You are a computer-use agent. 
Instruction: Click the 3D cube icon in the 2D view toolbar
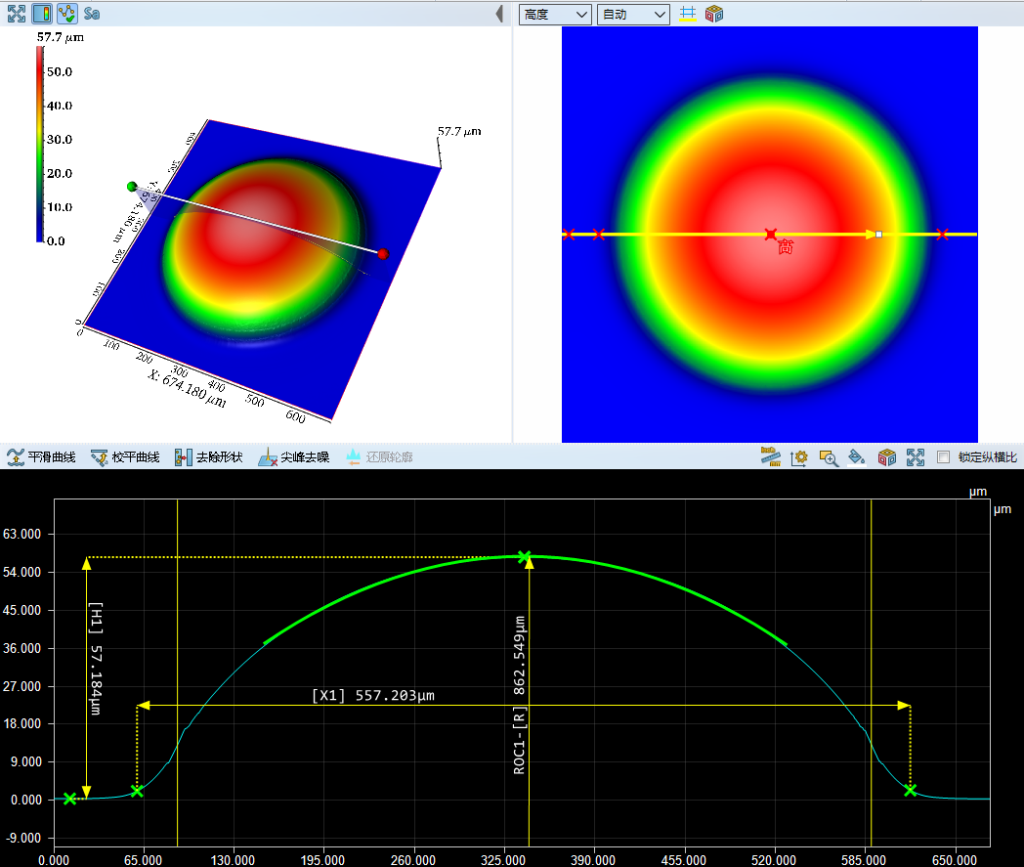coord(714,14)
